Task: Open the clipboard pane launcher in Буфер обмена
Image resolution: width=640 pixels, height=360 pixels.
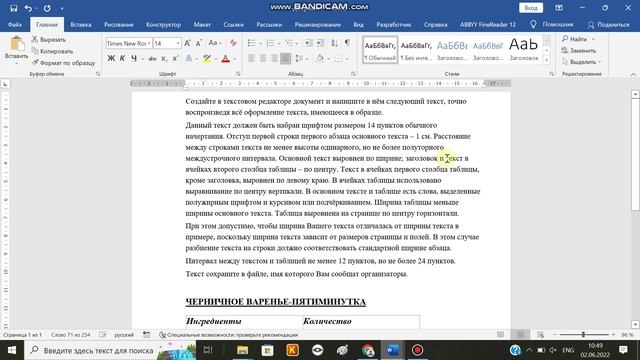Action: click(x=98, y=74)
